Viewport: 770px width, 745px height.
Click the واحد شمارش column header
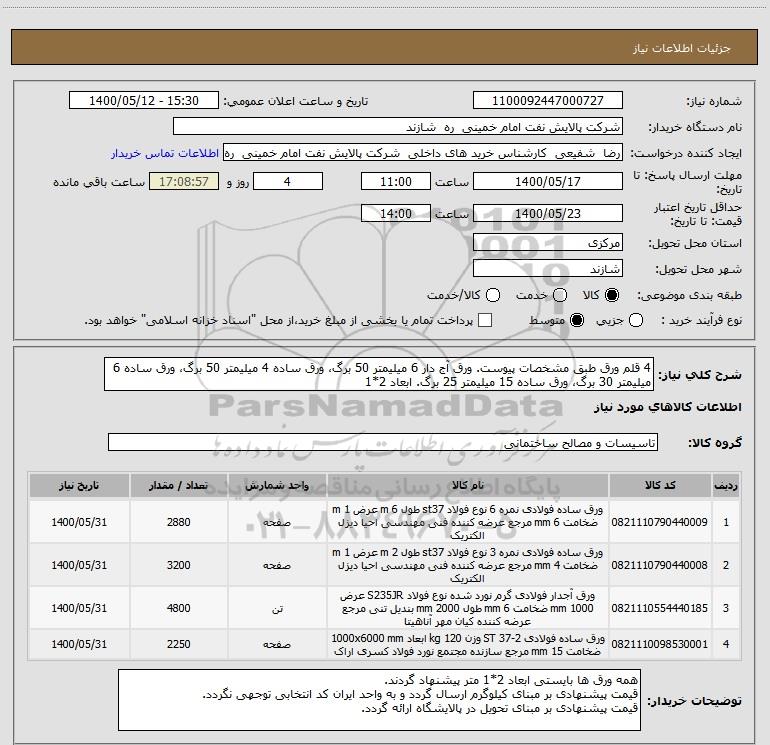277,486
